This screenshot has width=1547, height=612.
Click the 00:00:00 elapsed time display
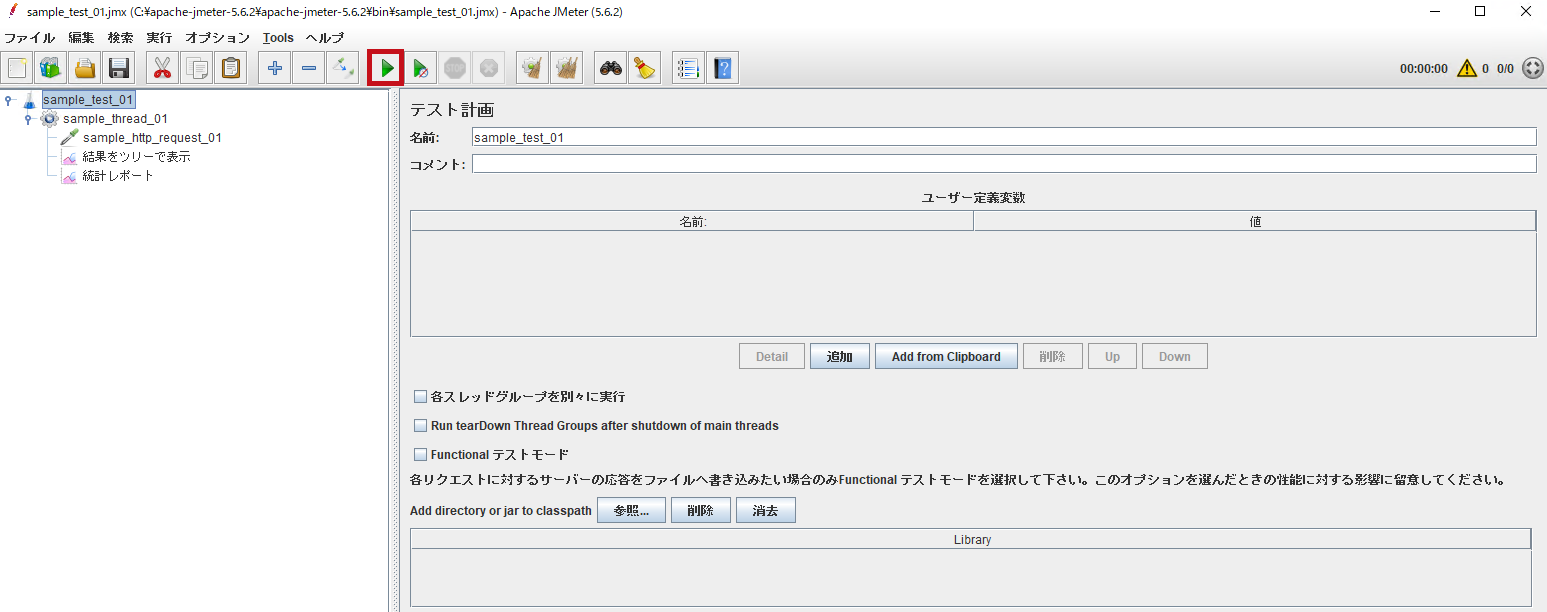[x=1424, y=69]
